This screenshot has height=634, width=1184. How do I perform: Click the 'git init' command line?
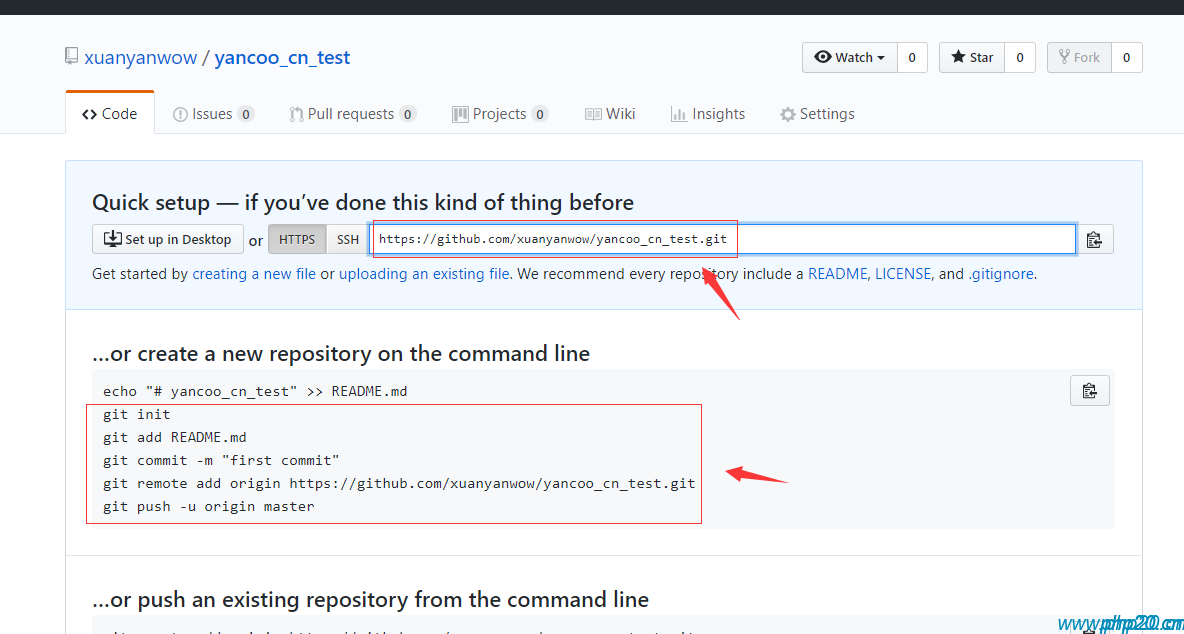pyautogui.click(x=137, y=414)
